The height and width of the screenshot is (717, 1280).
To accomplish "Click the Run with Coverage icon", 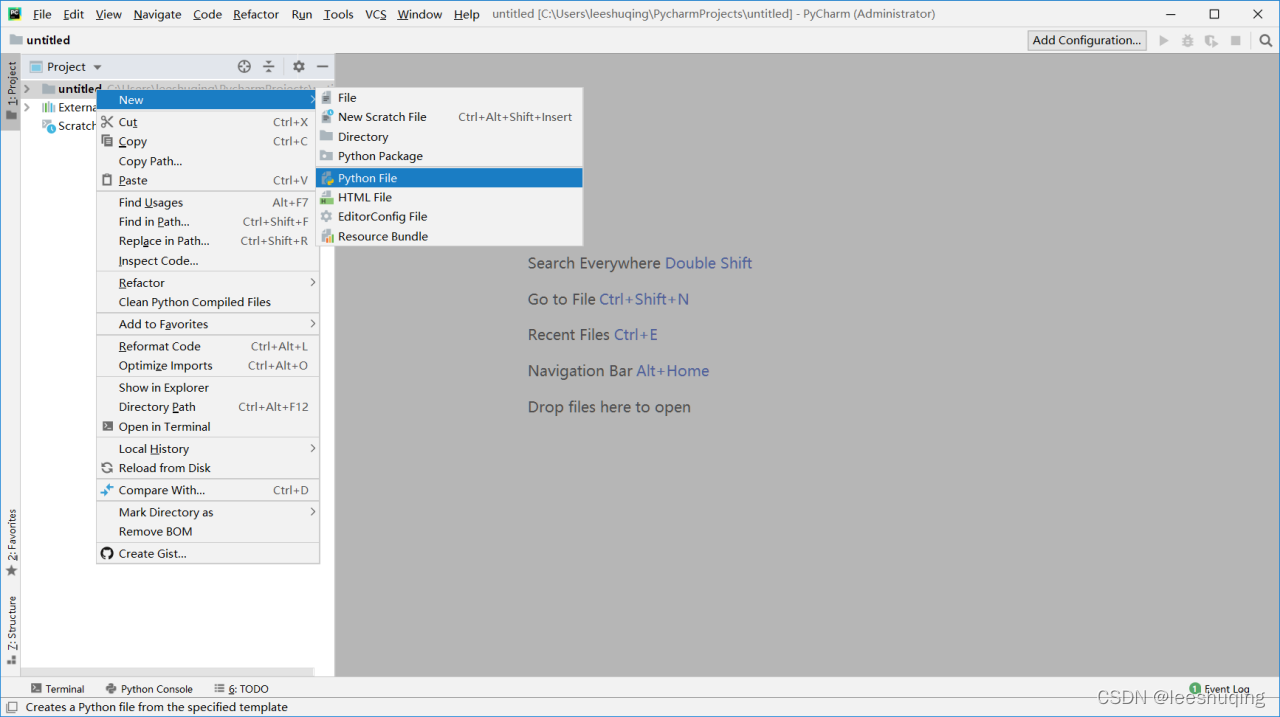I will [1211, 40].
